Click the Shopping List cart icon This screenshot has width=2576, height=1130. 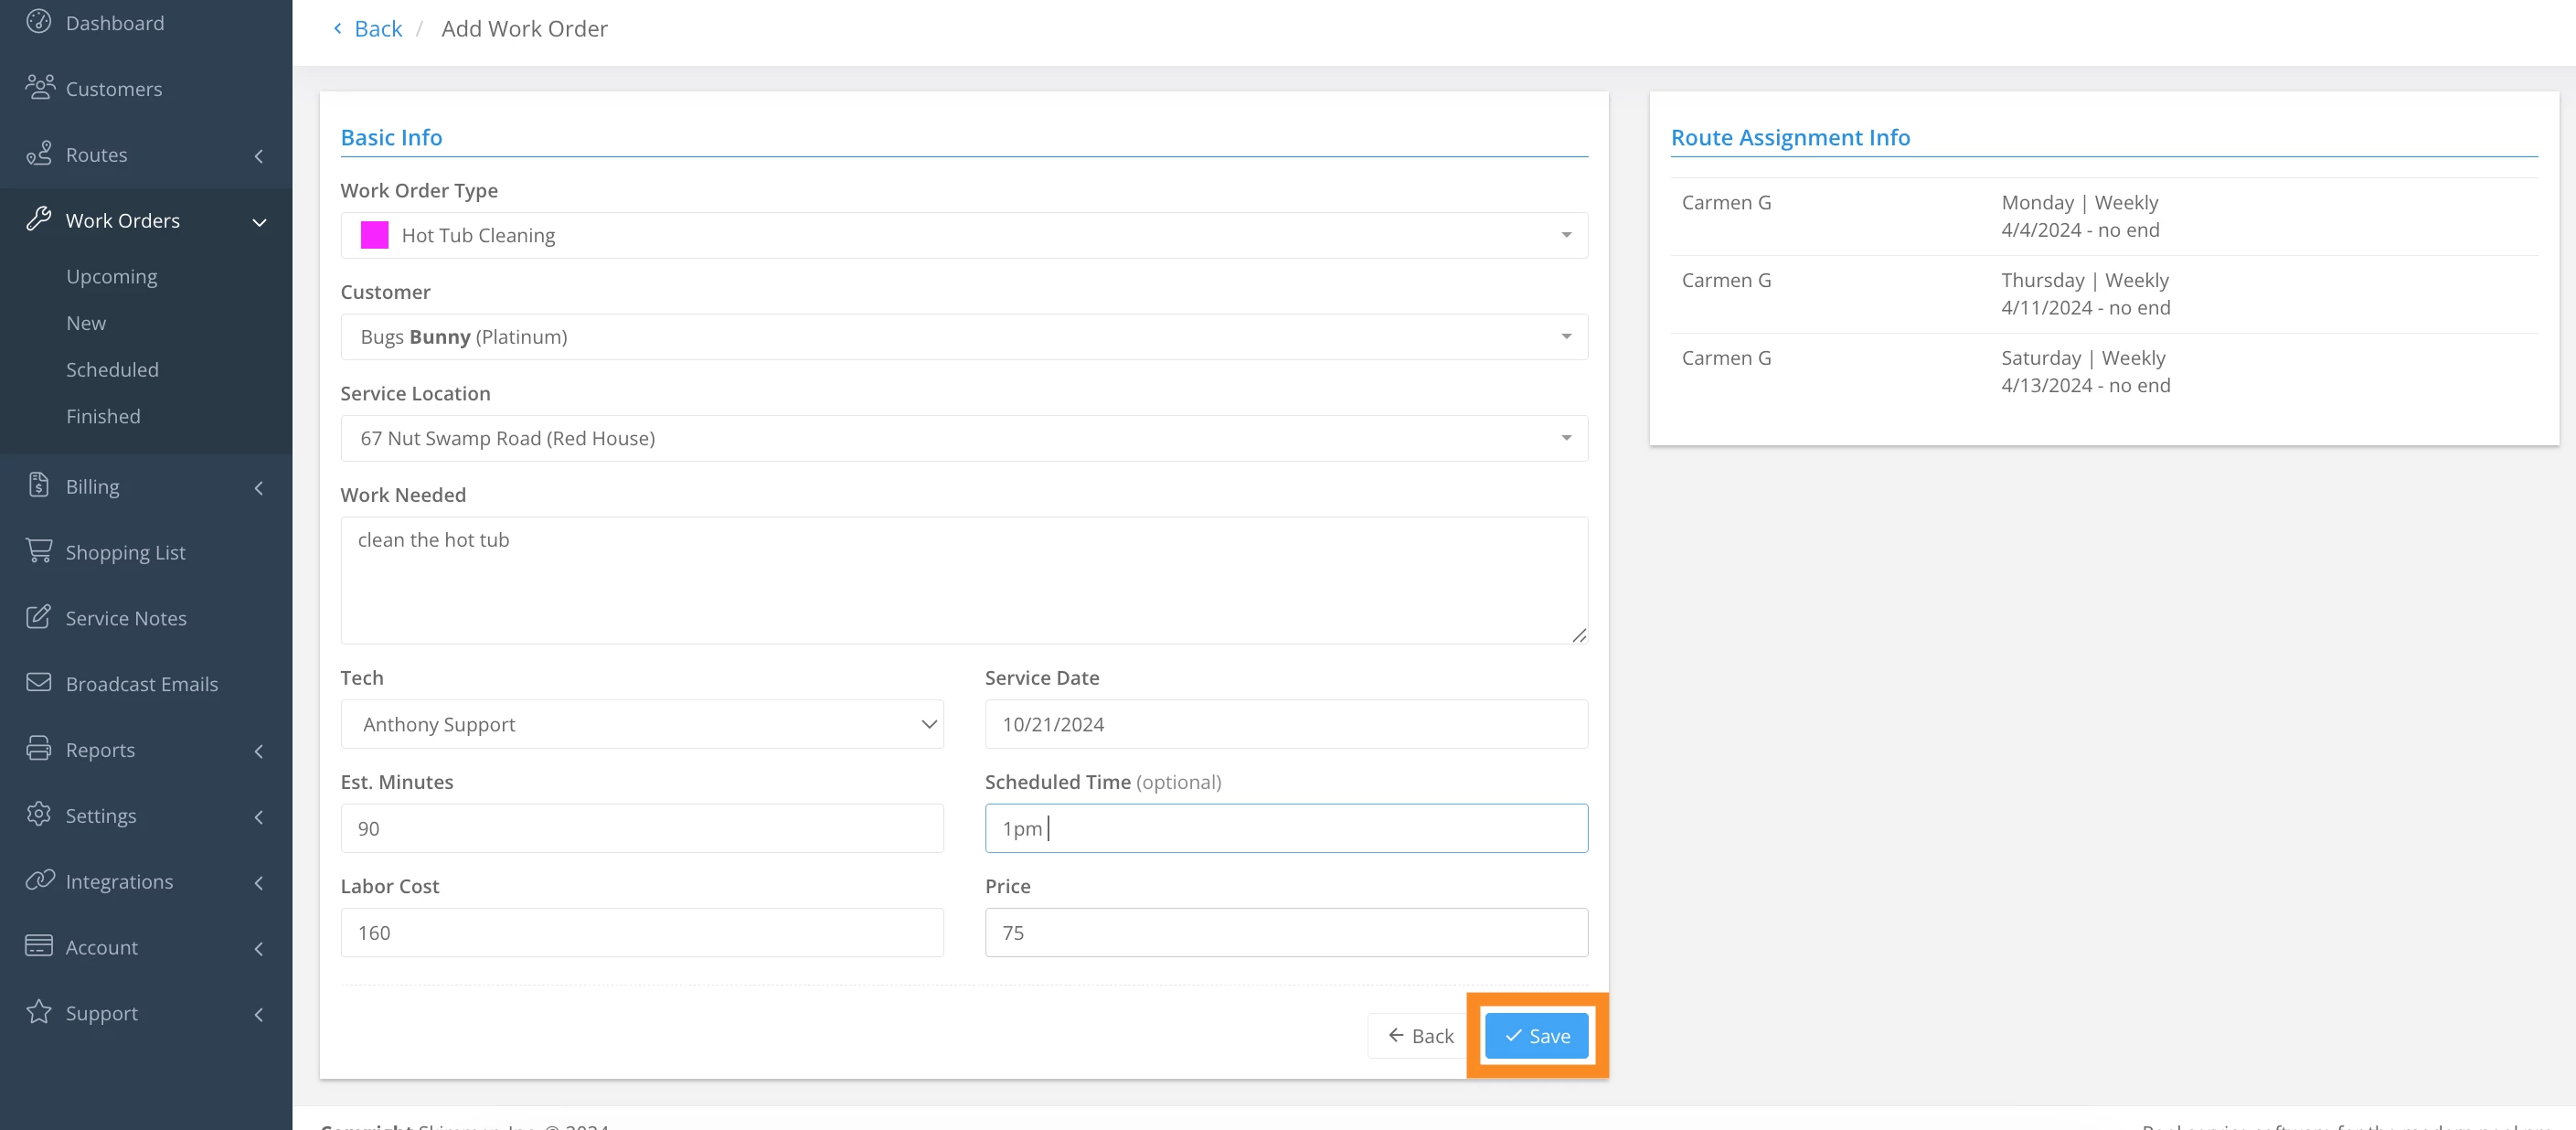(x=38, y=551)
